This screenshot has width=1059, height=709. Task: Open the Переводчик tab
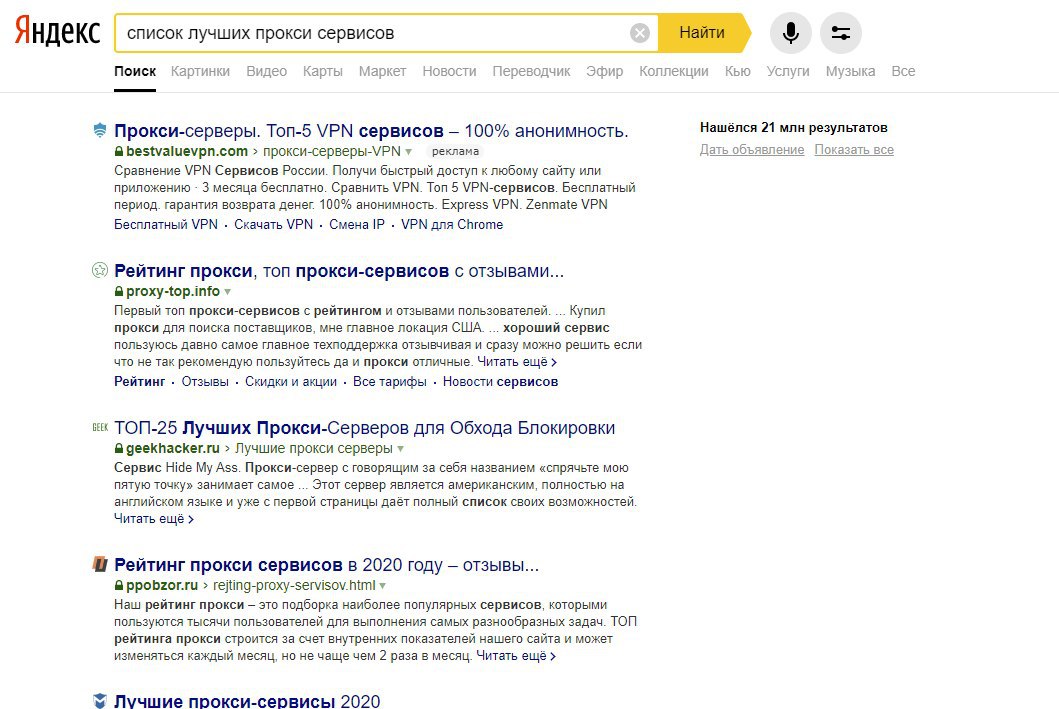(x=531, y=71)
